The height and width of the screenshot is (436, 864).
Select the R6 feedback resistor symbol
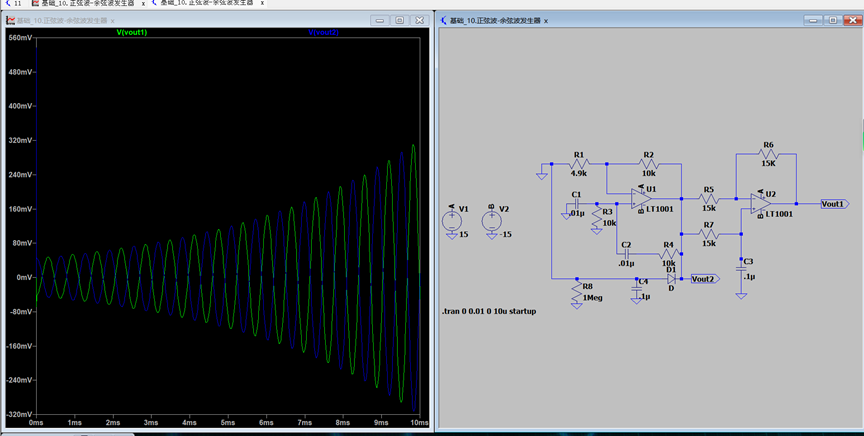pos(769,154)
